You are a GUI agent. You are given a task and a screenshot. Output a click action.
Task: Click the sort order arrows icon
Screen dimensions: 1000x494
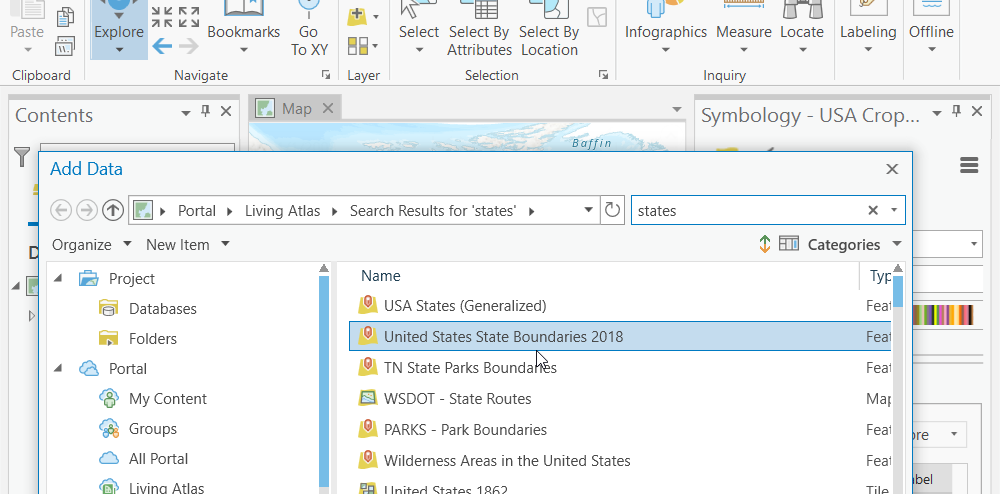coord(765,244)
